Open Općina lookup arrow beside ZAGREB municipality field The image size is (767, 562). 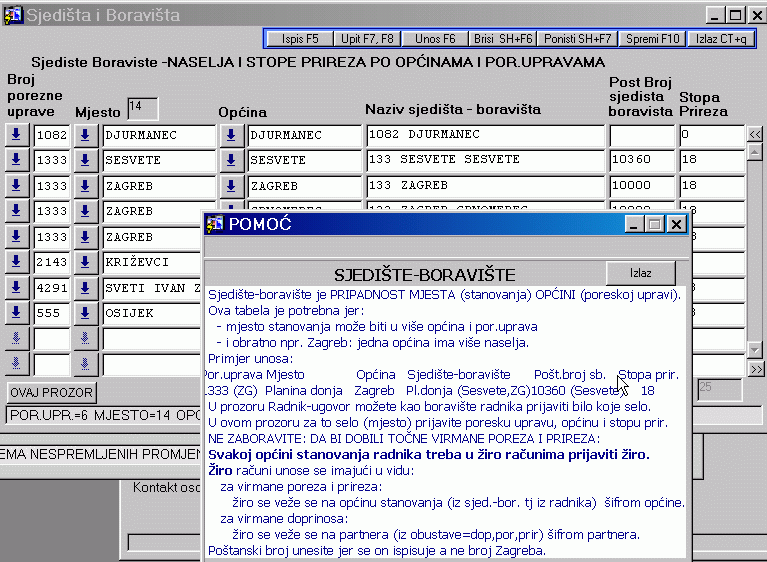click(231, 186)
